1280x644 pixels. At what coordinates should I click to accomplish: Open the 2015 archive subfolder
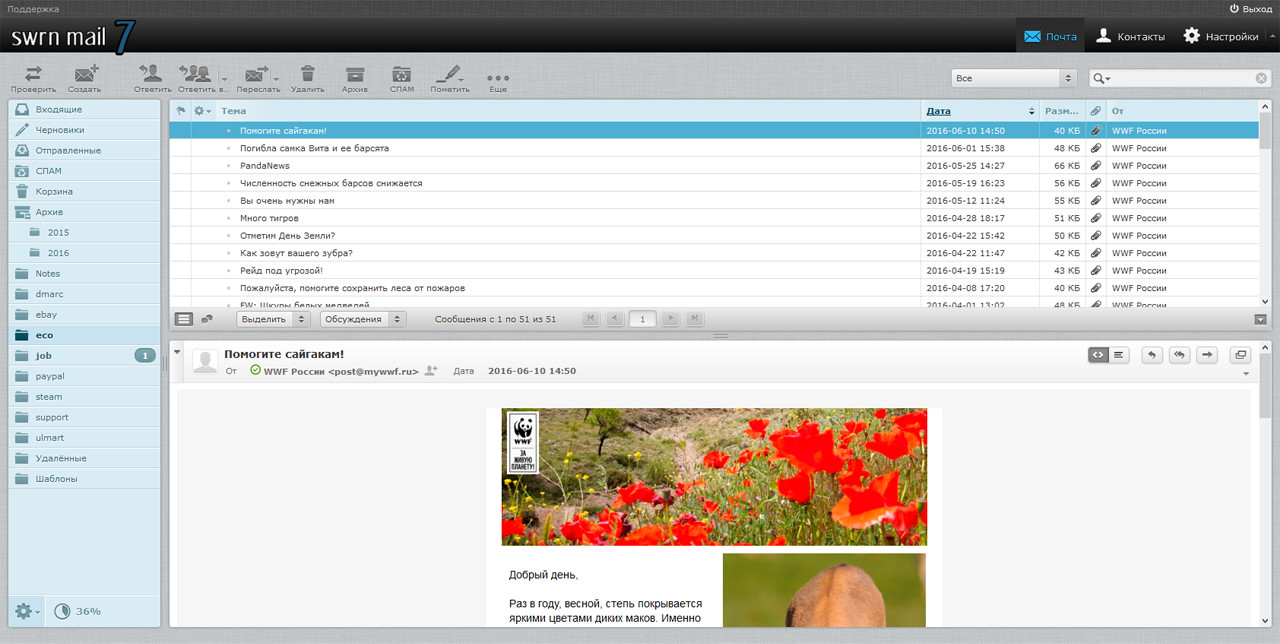coord(84,232)
